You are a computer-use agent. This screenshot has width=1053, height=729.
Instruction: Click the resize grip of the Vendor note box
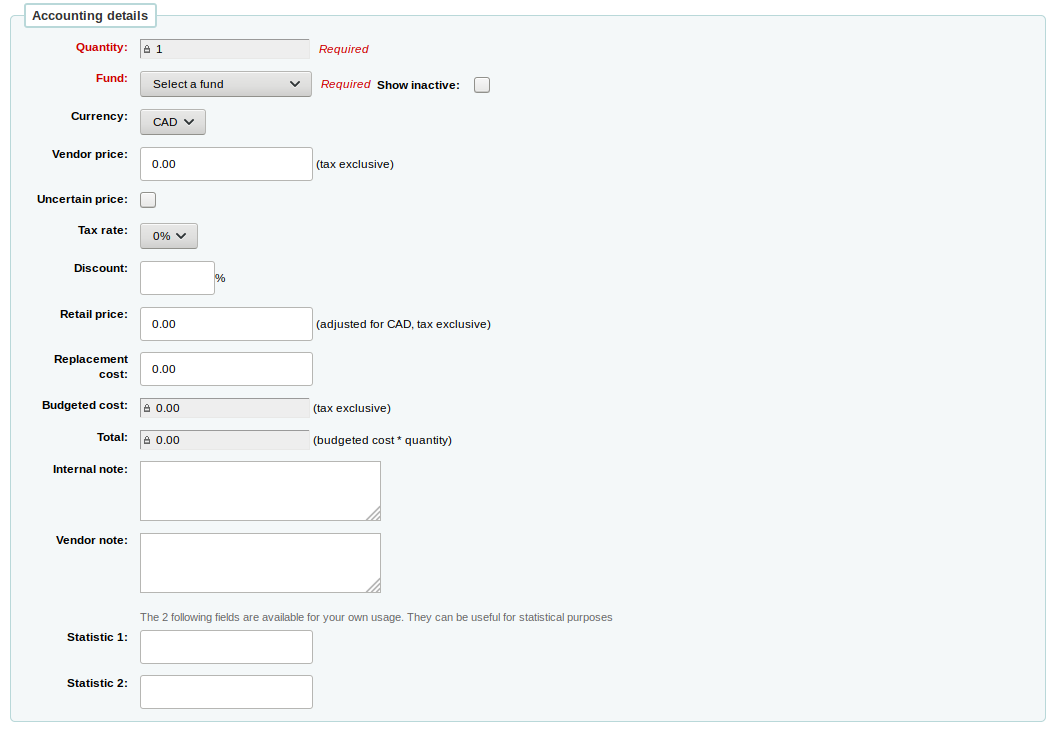coord(376,586)
